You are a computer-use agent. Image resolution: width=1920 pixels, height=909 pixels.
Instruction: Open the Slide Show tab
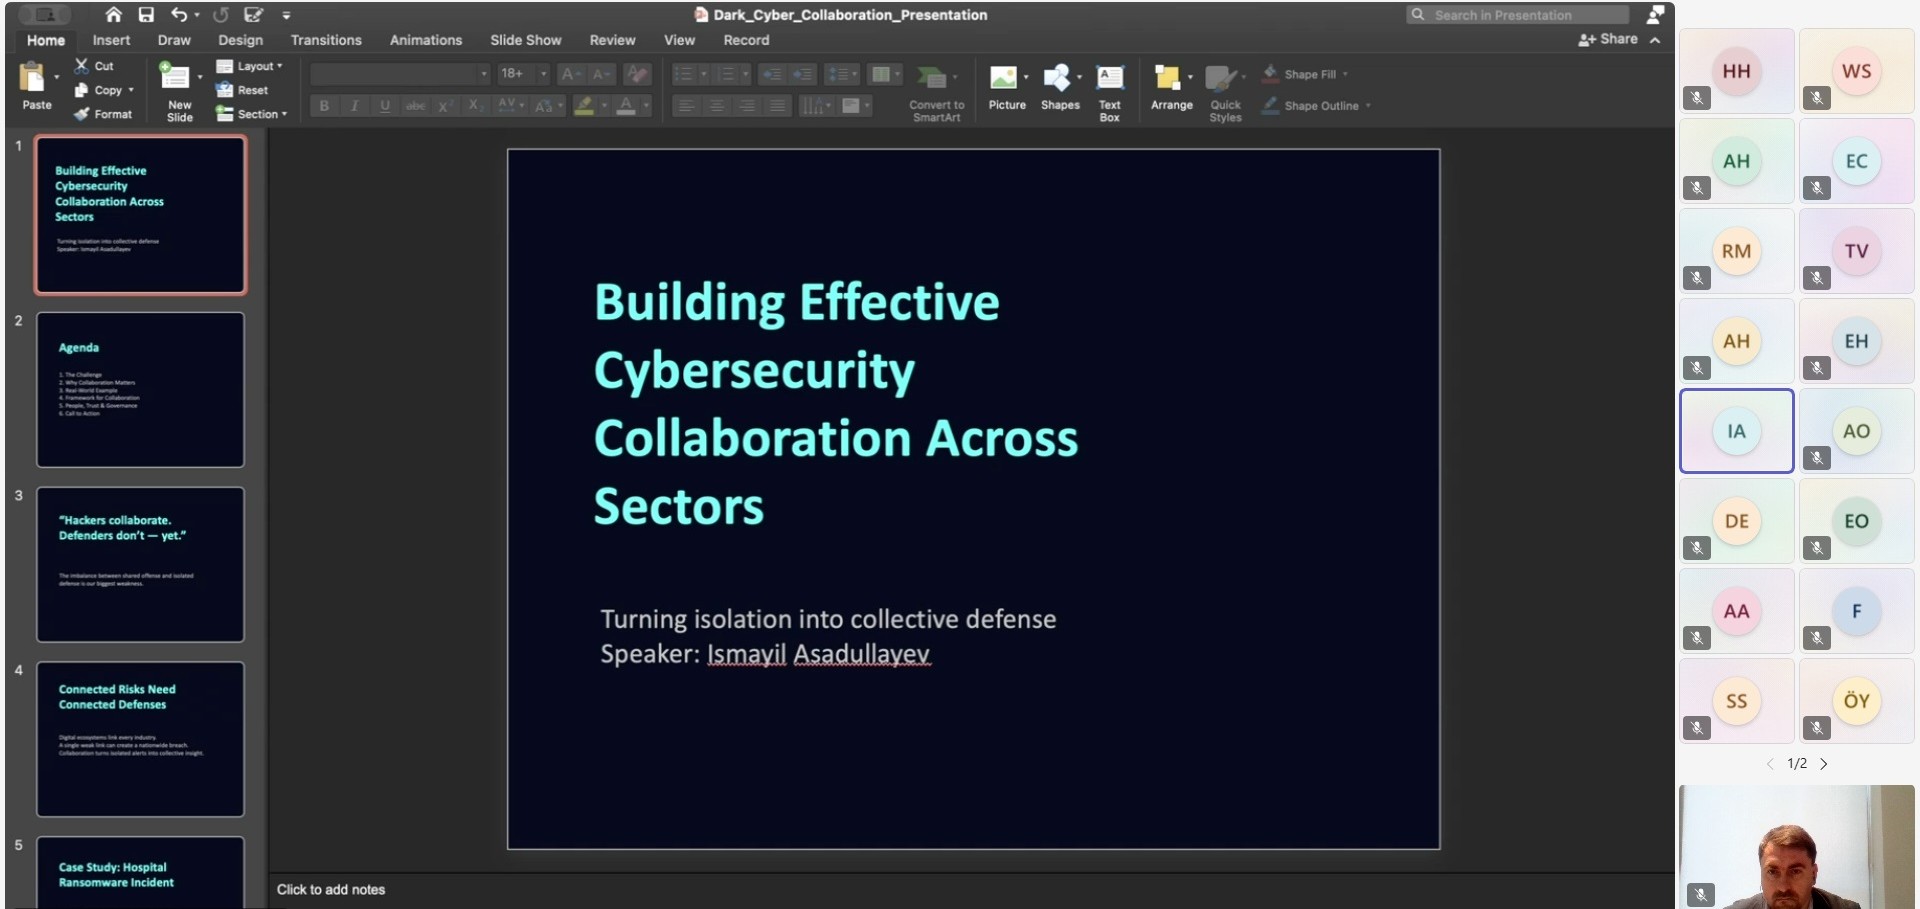(525, 40)
